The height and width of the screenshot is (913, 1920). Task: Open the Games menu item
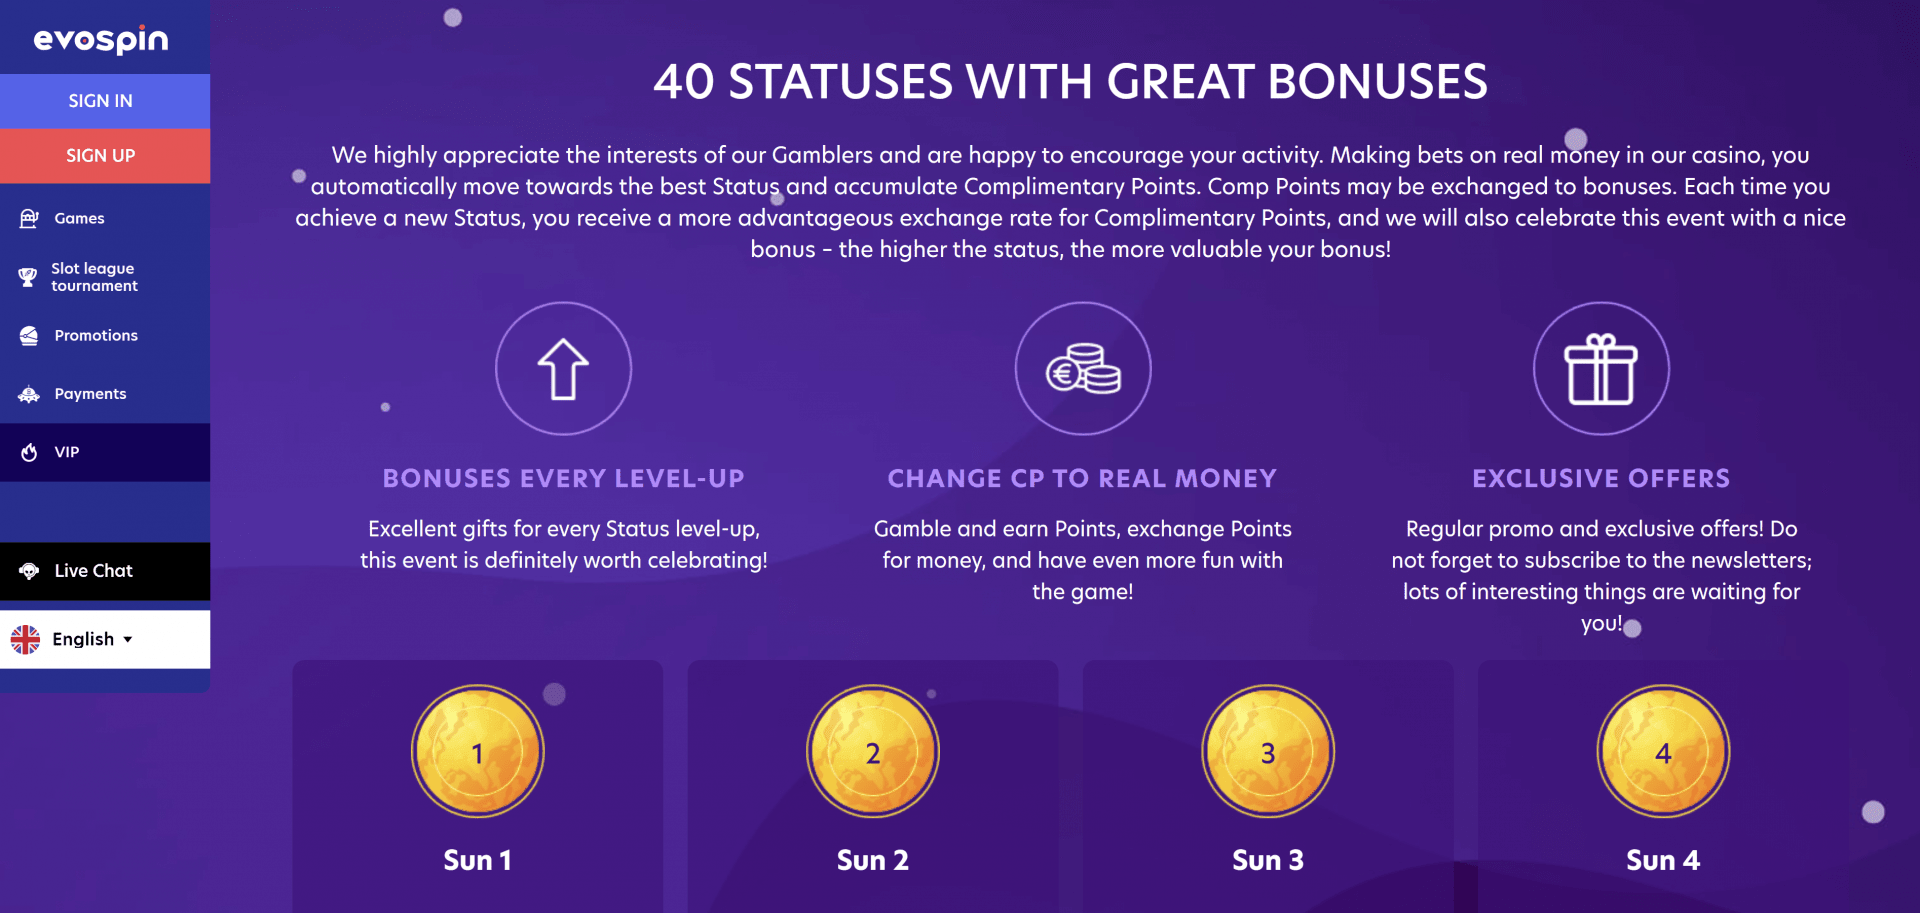(x=79, y=218)
